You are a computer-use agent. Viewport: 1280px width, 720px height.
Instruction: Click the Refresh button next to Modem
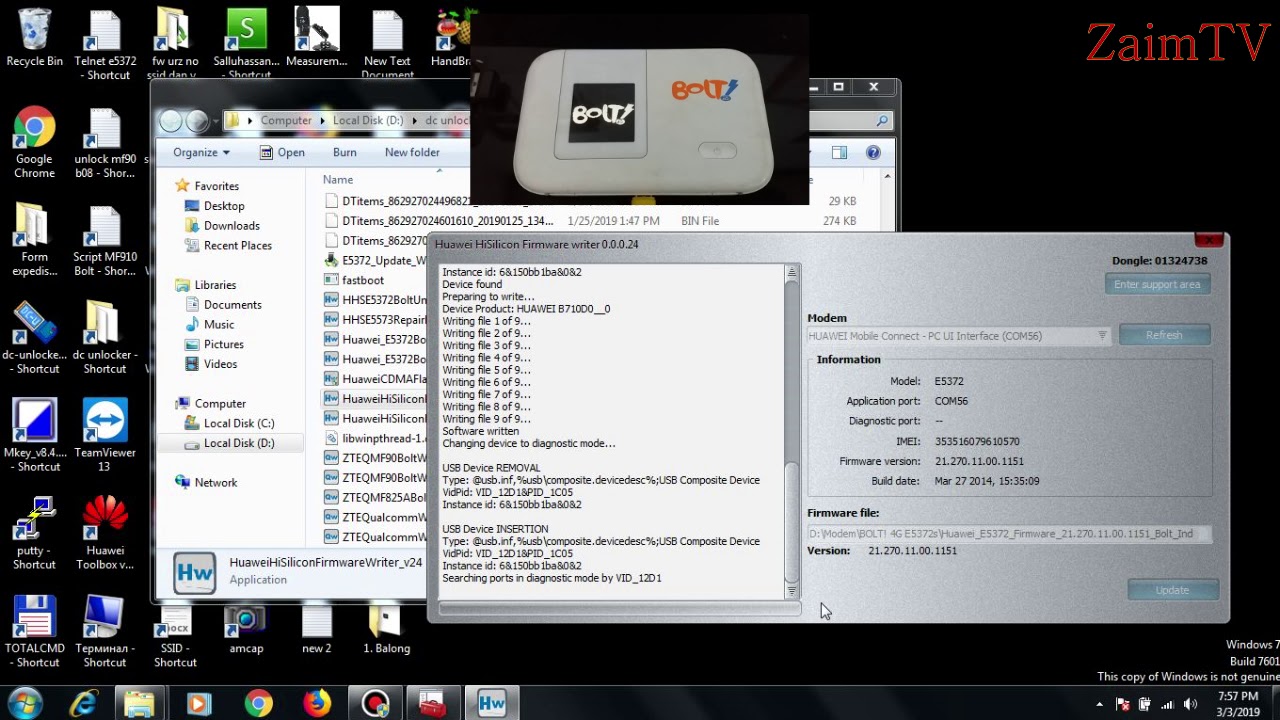1164,335
